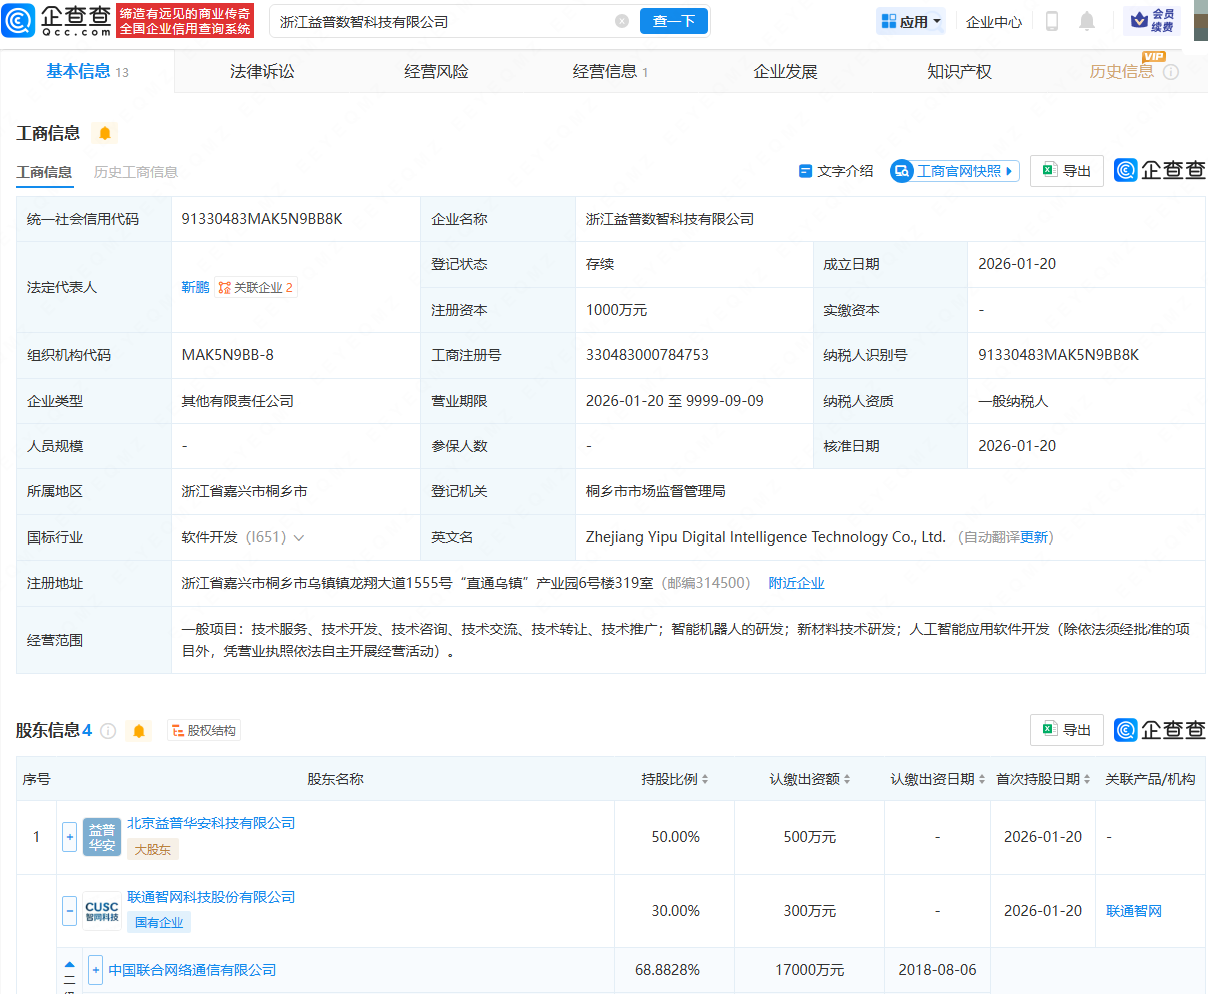Switch to the 历史工商信息 tab
The image size is (1208, 994).
pos(136,171)
